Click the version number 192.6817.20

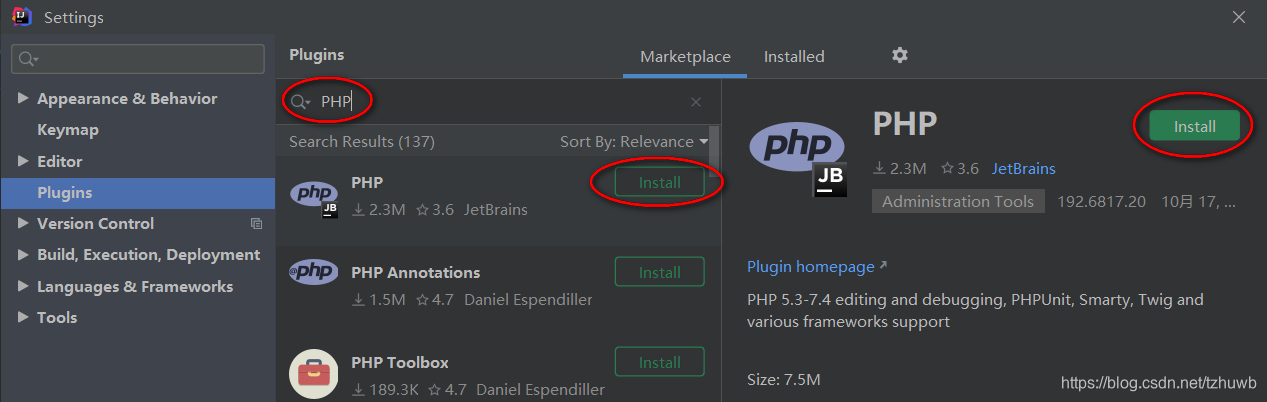[x=1100, y=201]
